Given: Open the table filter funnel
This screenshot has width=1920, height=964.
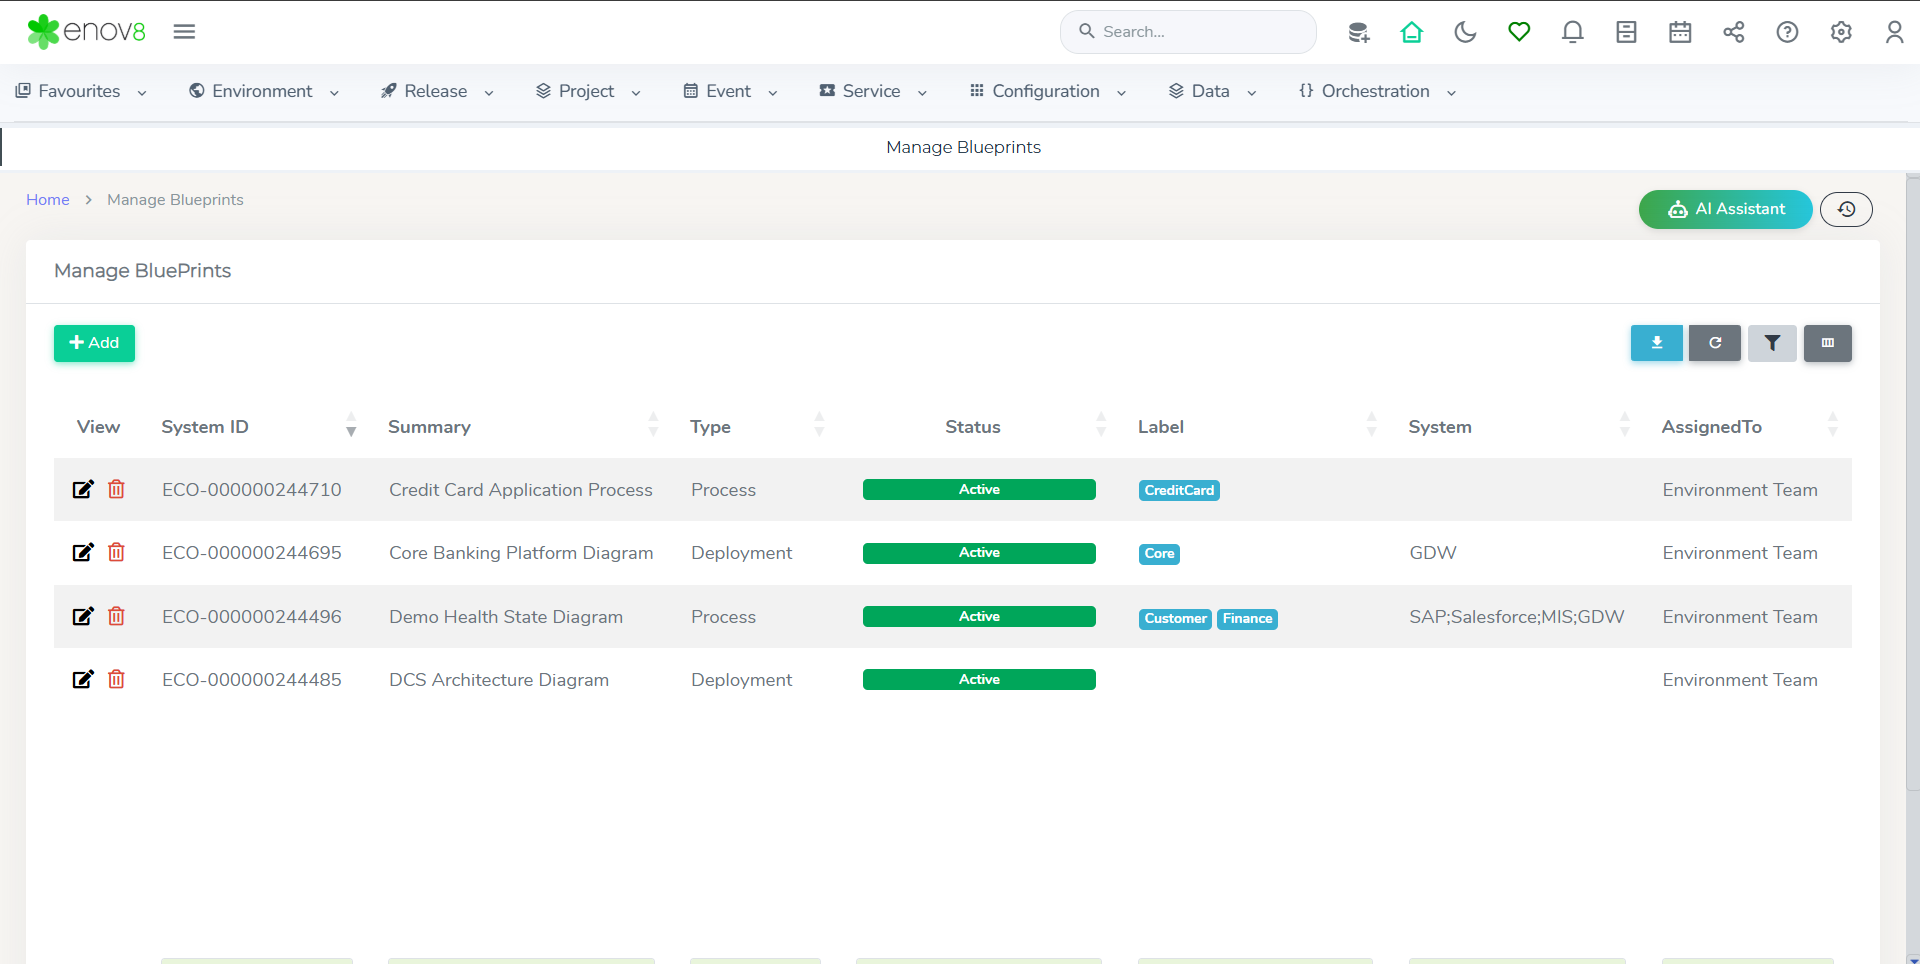Looking at the screenshot, I should pyautogui.click(x=1772, y=343).
